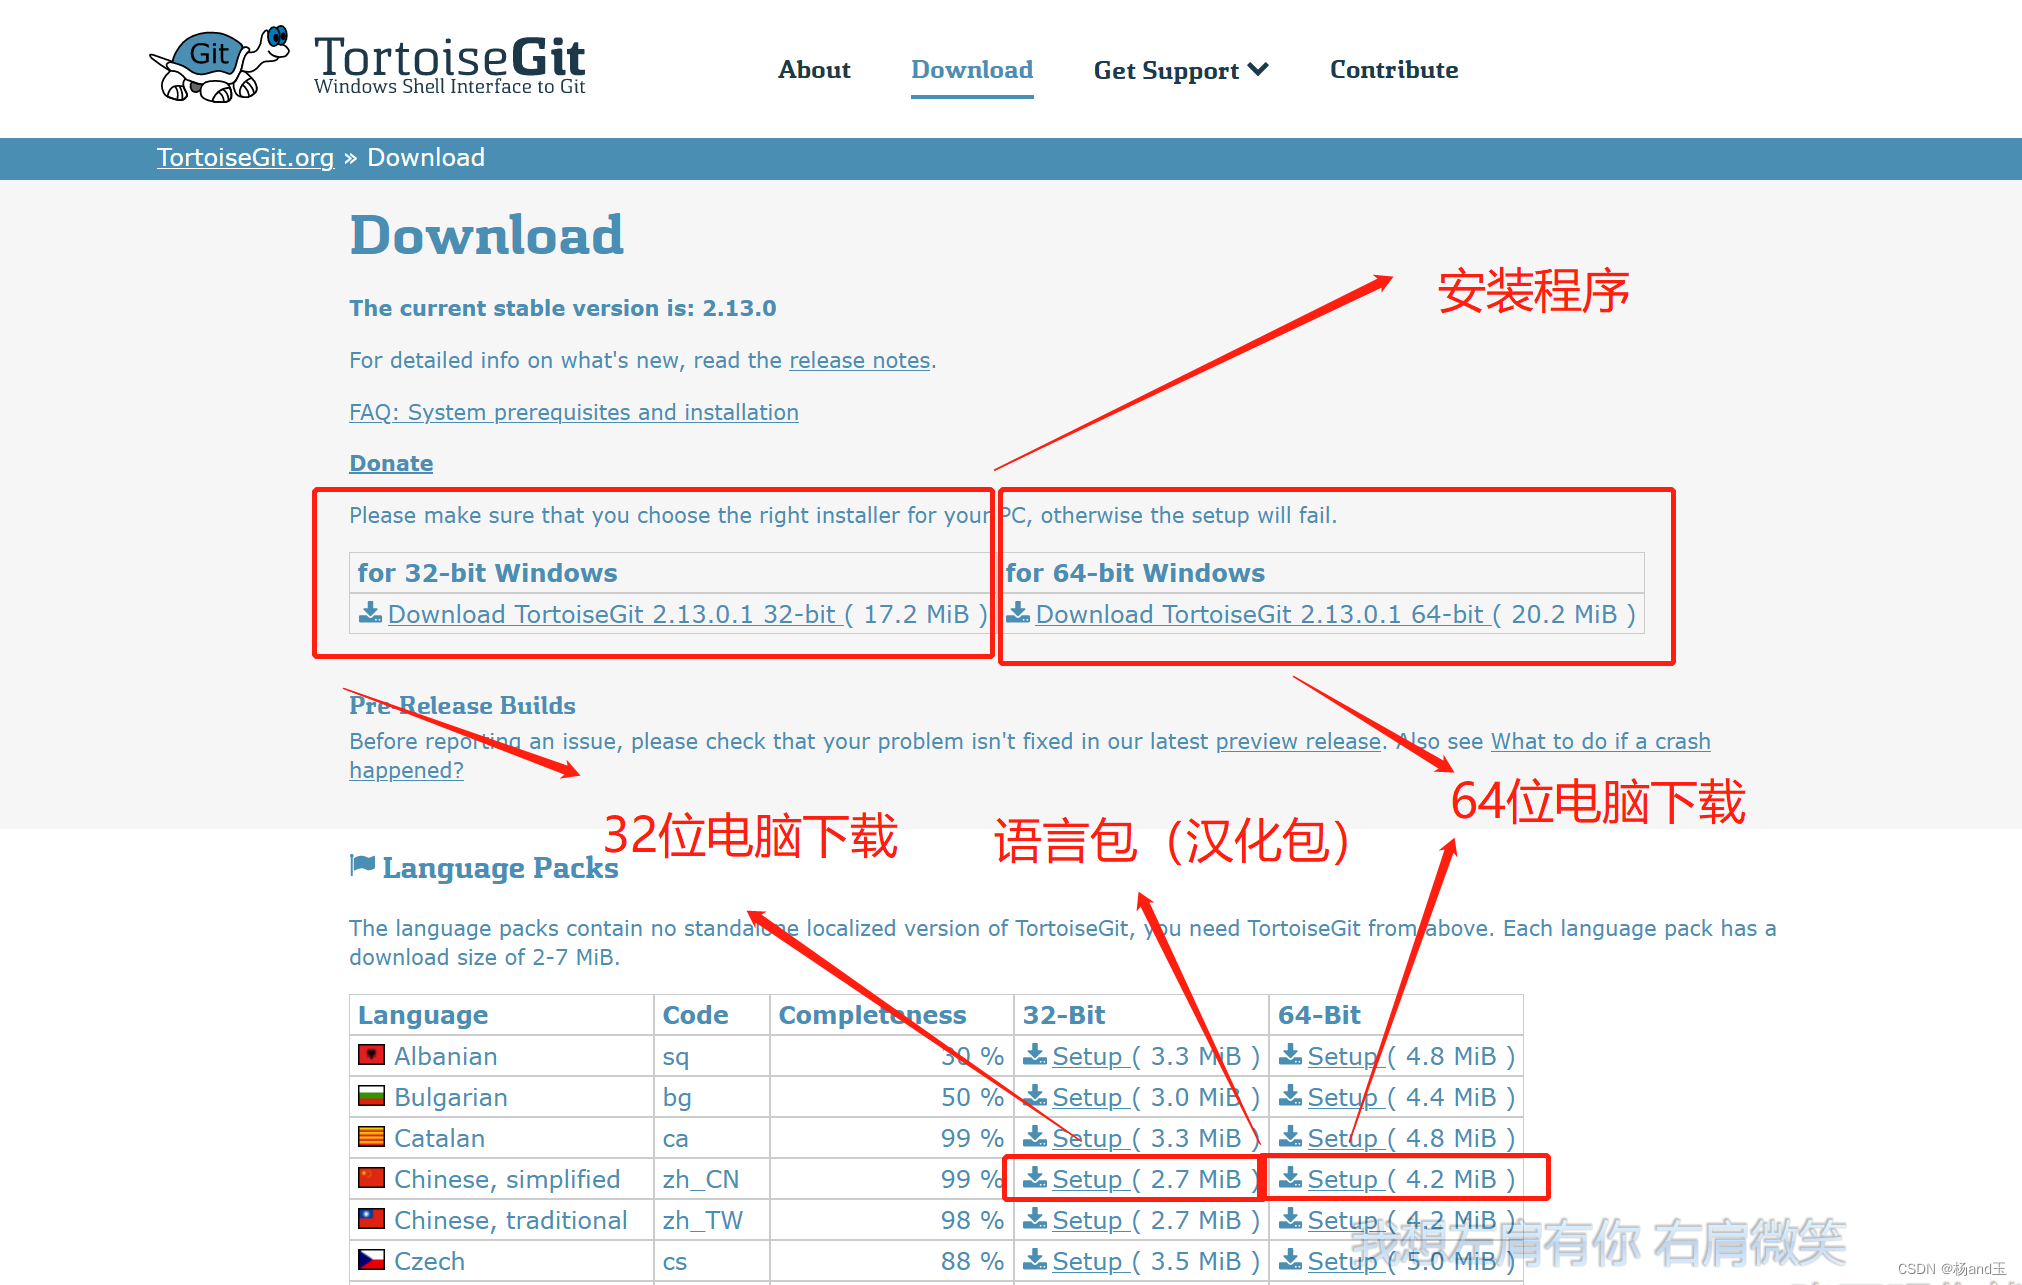Navigate to TortoiseGit.org via breadcrumb
Image resolution: width=2022 pixels, height=1285 pixels.
click(245, 157)
